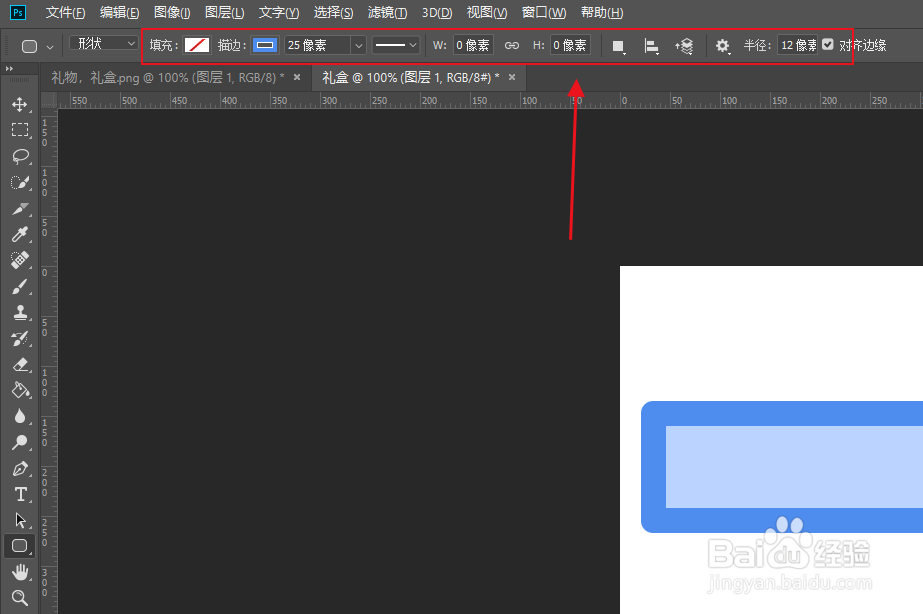Viewport: 923px width, 614px height.
Task: Select the Quick Selection tool
Action: (19, 182)
